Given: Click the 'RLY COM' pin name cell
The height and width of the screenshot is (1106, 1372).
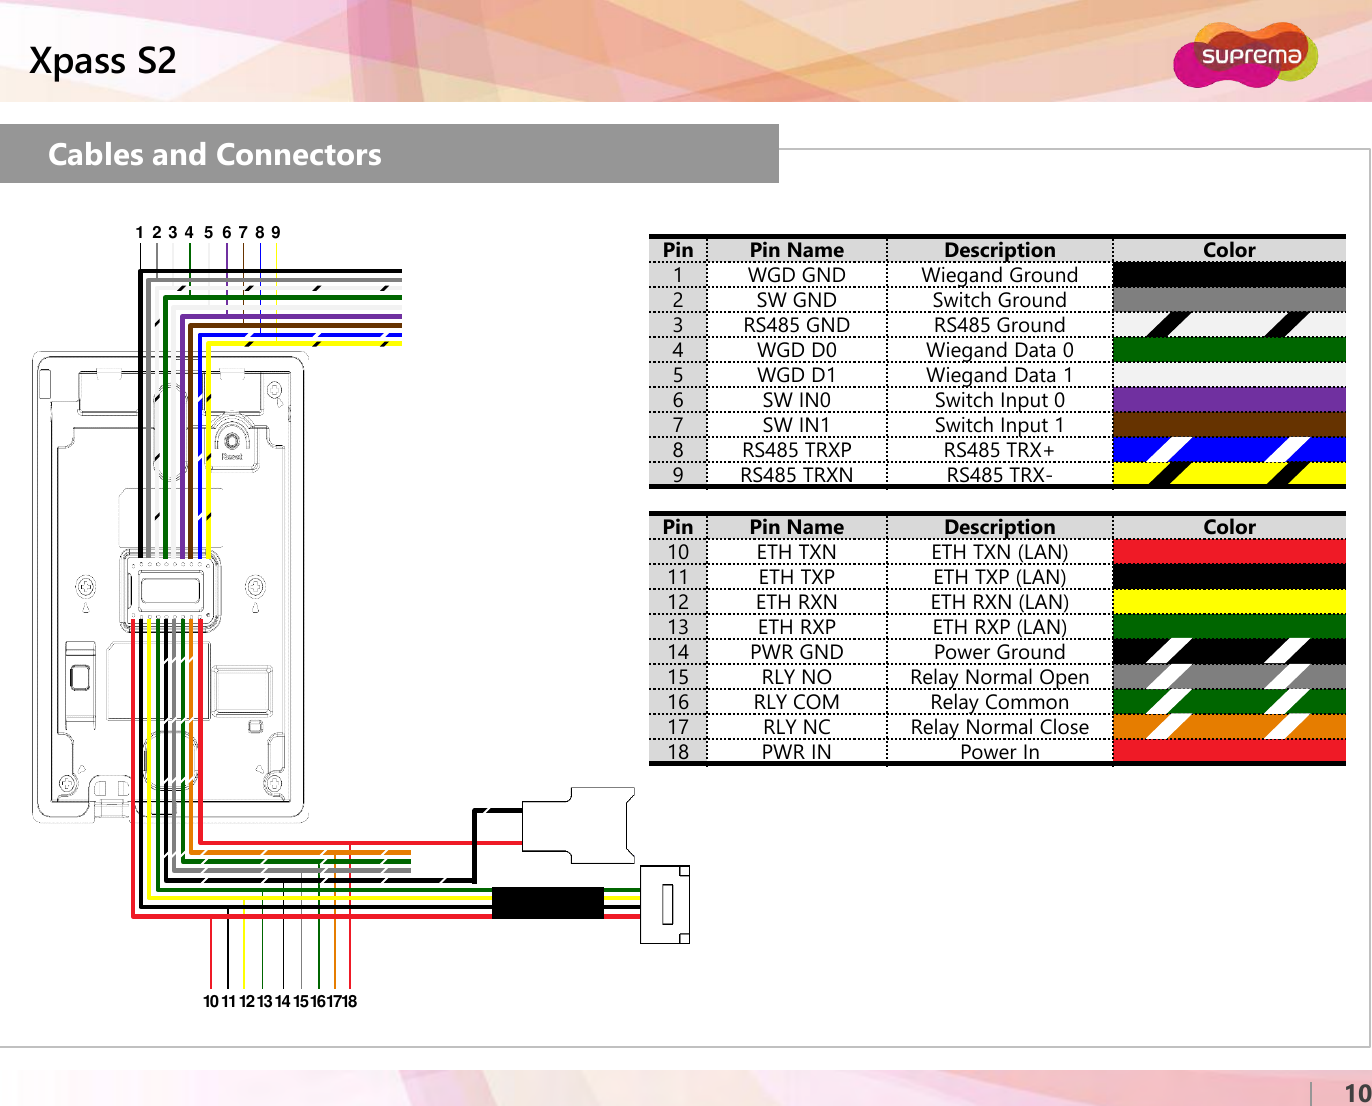Looking at the screenshot, I should pyautogui.click(x=797, y=702).
